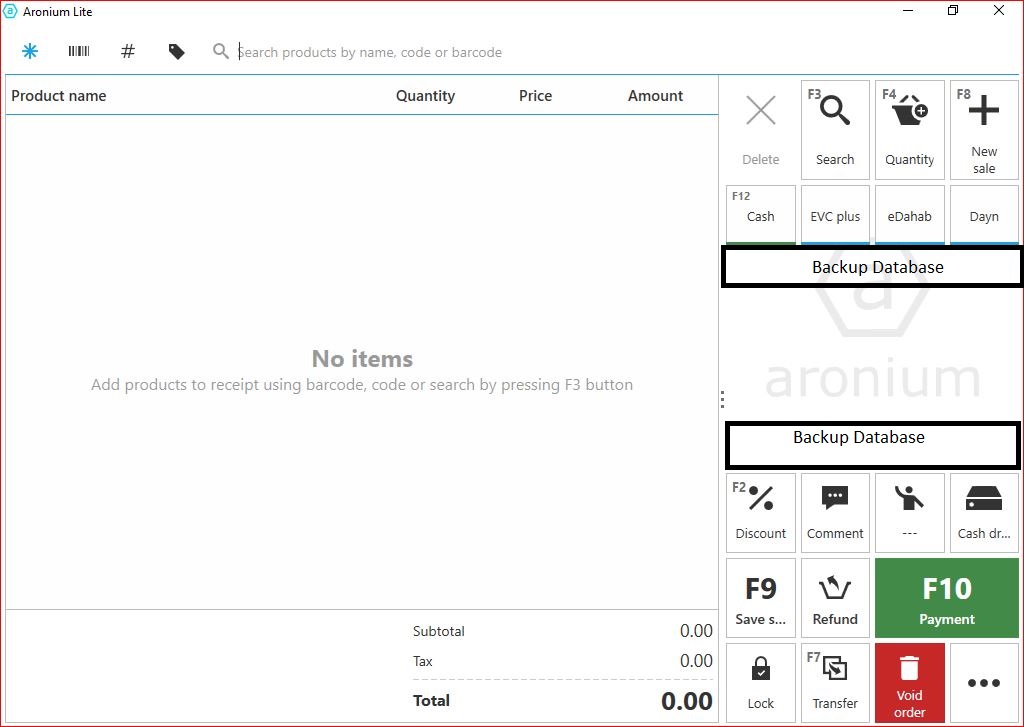Image resolution: width=1024 pixels, height=727 pixels.
Task: Expand more options with the three-dots button
Action: click(984, 682)
